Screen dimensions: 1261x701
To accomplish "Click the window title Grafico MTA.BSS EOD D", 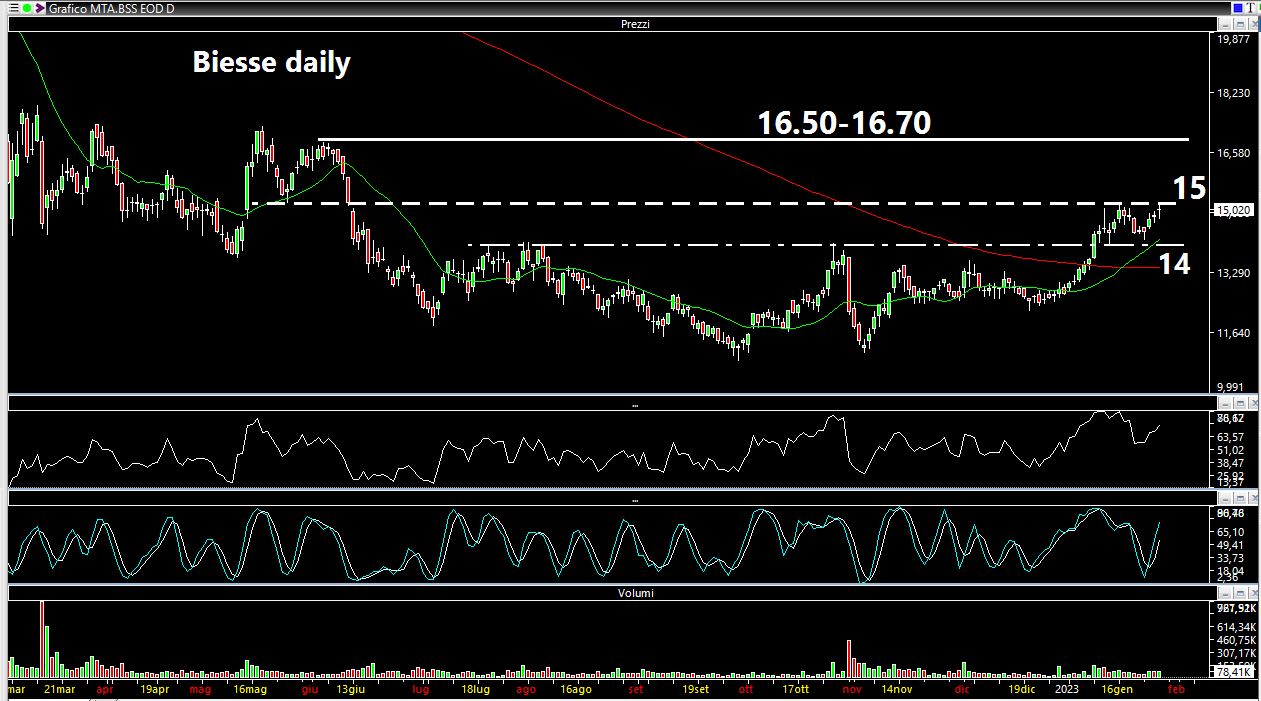I will click(x=112, y=8).
